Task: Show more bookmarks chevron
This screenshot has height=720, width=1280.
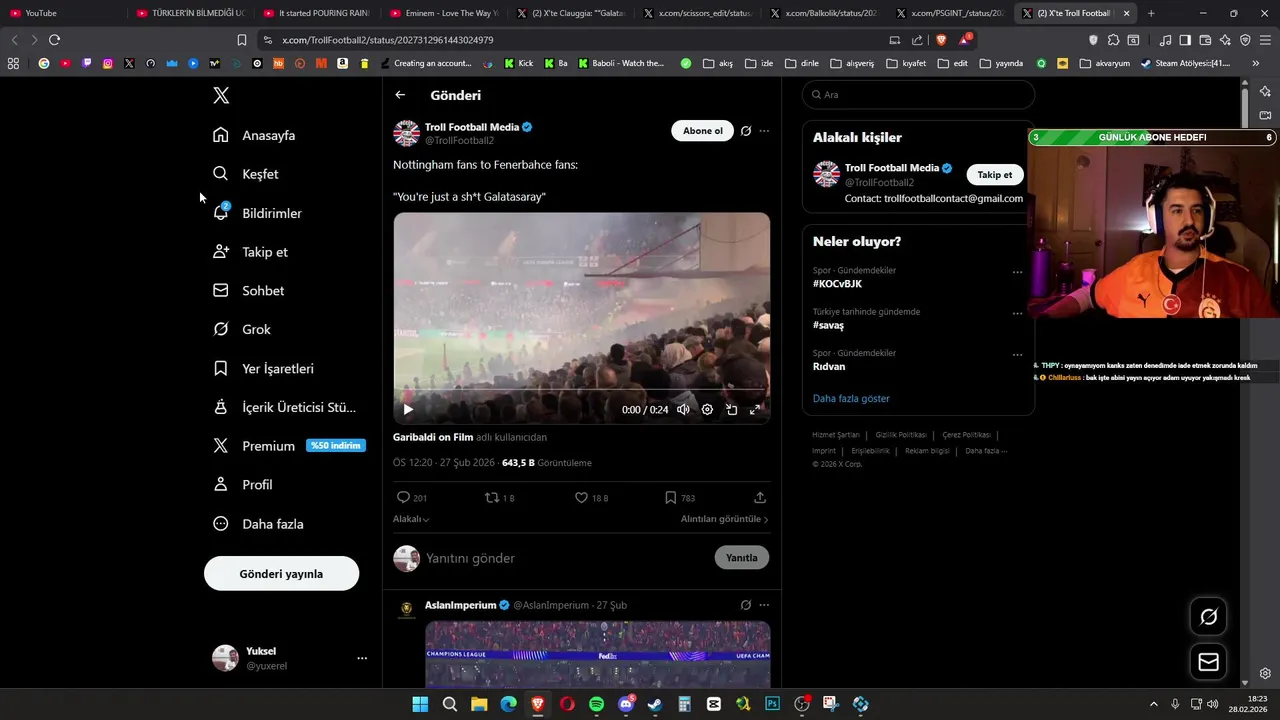Action: (x=1255, y=63)
